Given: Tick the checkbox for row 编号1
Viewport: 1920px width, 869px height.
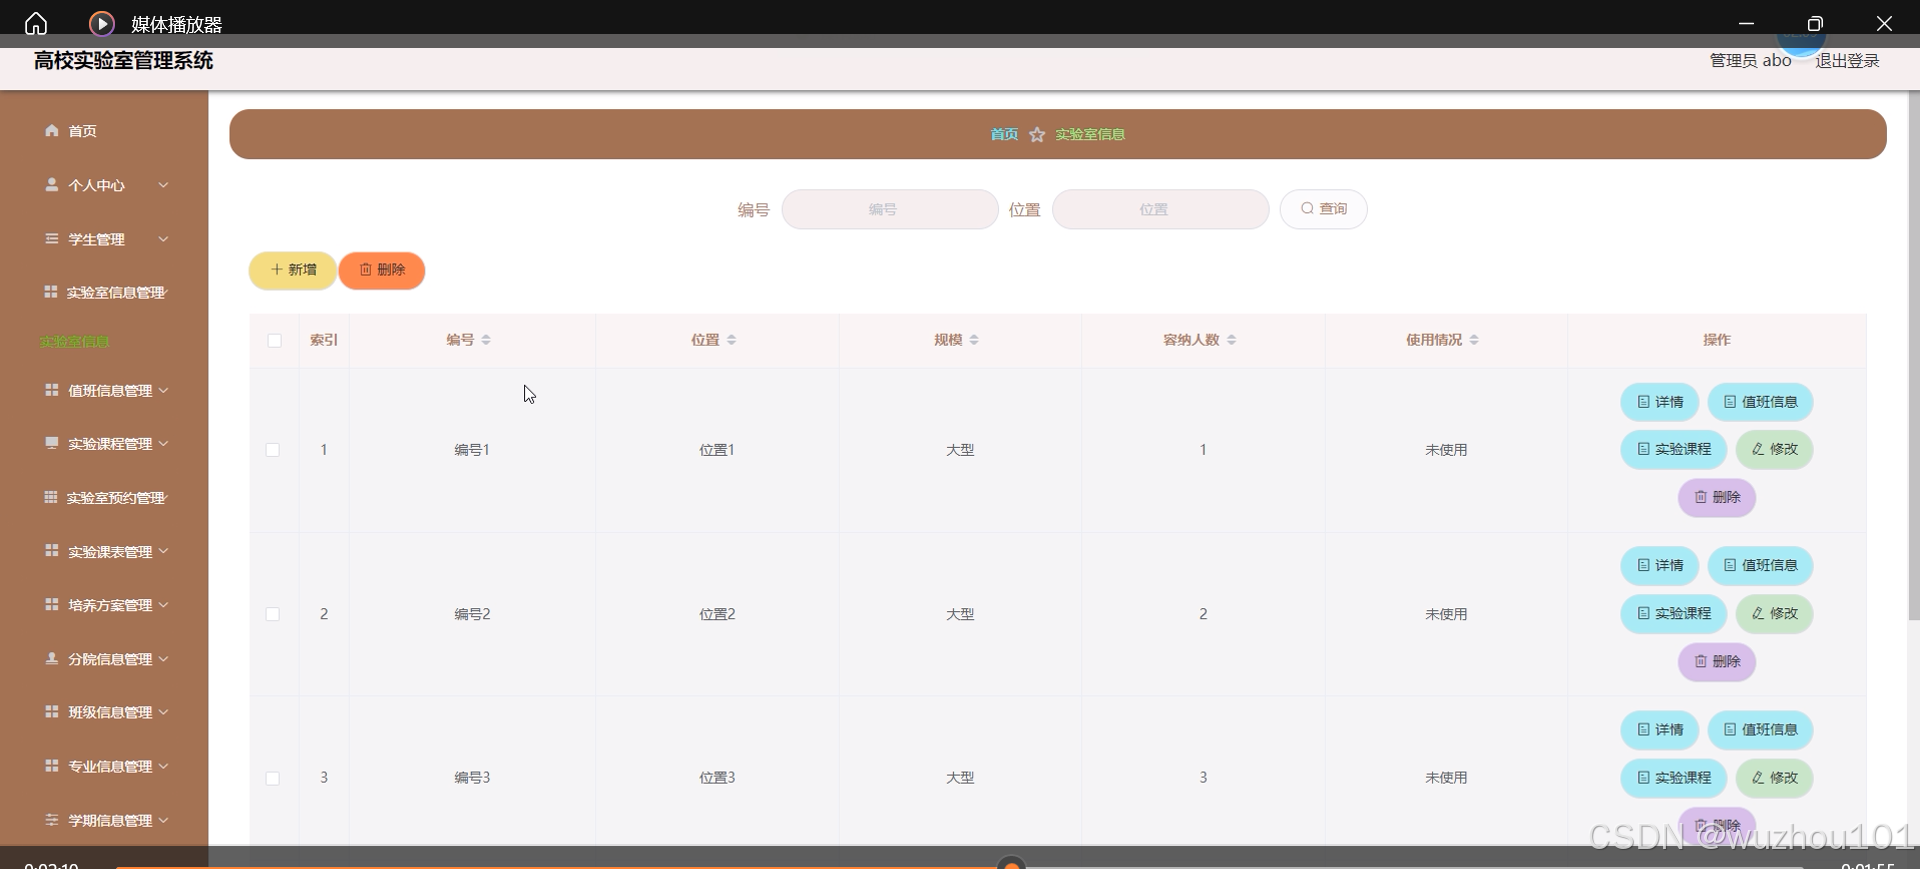Looking at the screenshot, I should 272,450.
